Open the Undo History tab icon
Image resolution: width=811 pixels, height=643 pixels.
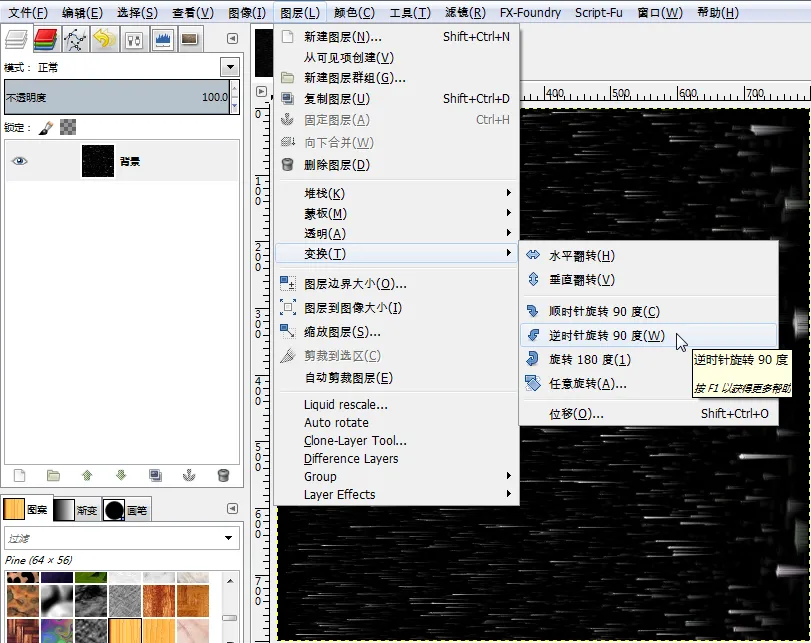pos(104,39)
